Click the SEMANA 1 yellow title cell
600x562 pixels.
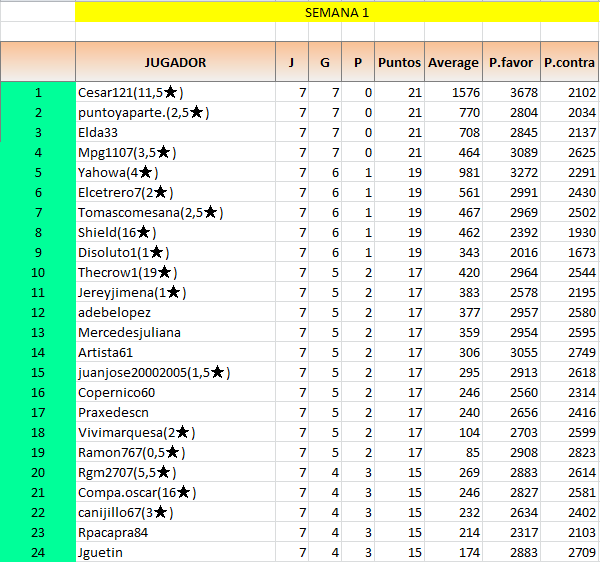[336, 12]
